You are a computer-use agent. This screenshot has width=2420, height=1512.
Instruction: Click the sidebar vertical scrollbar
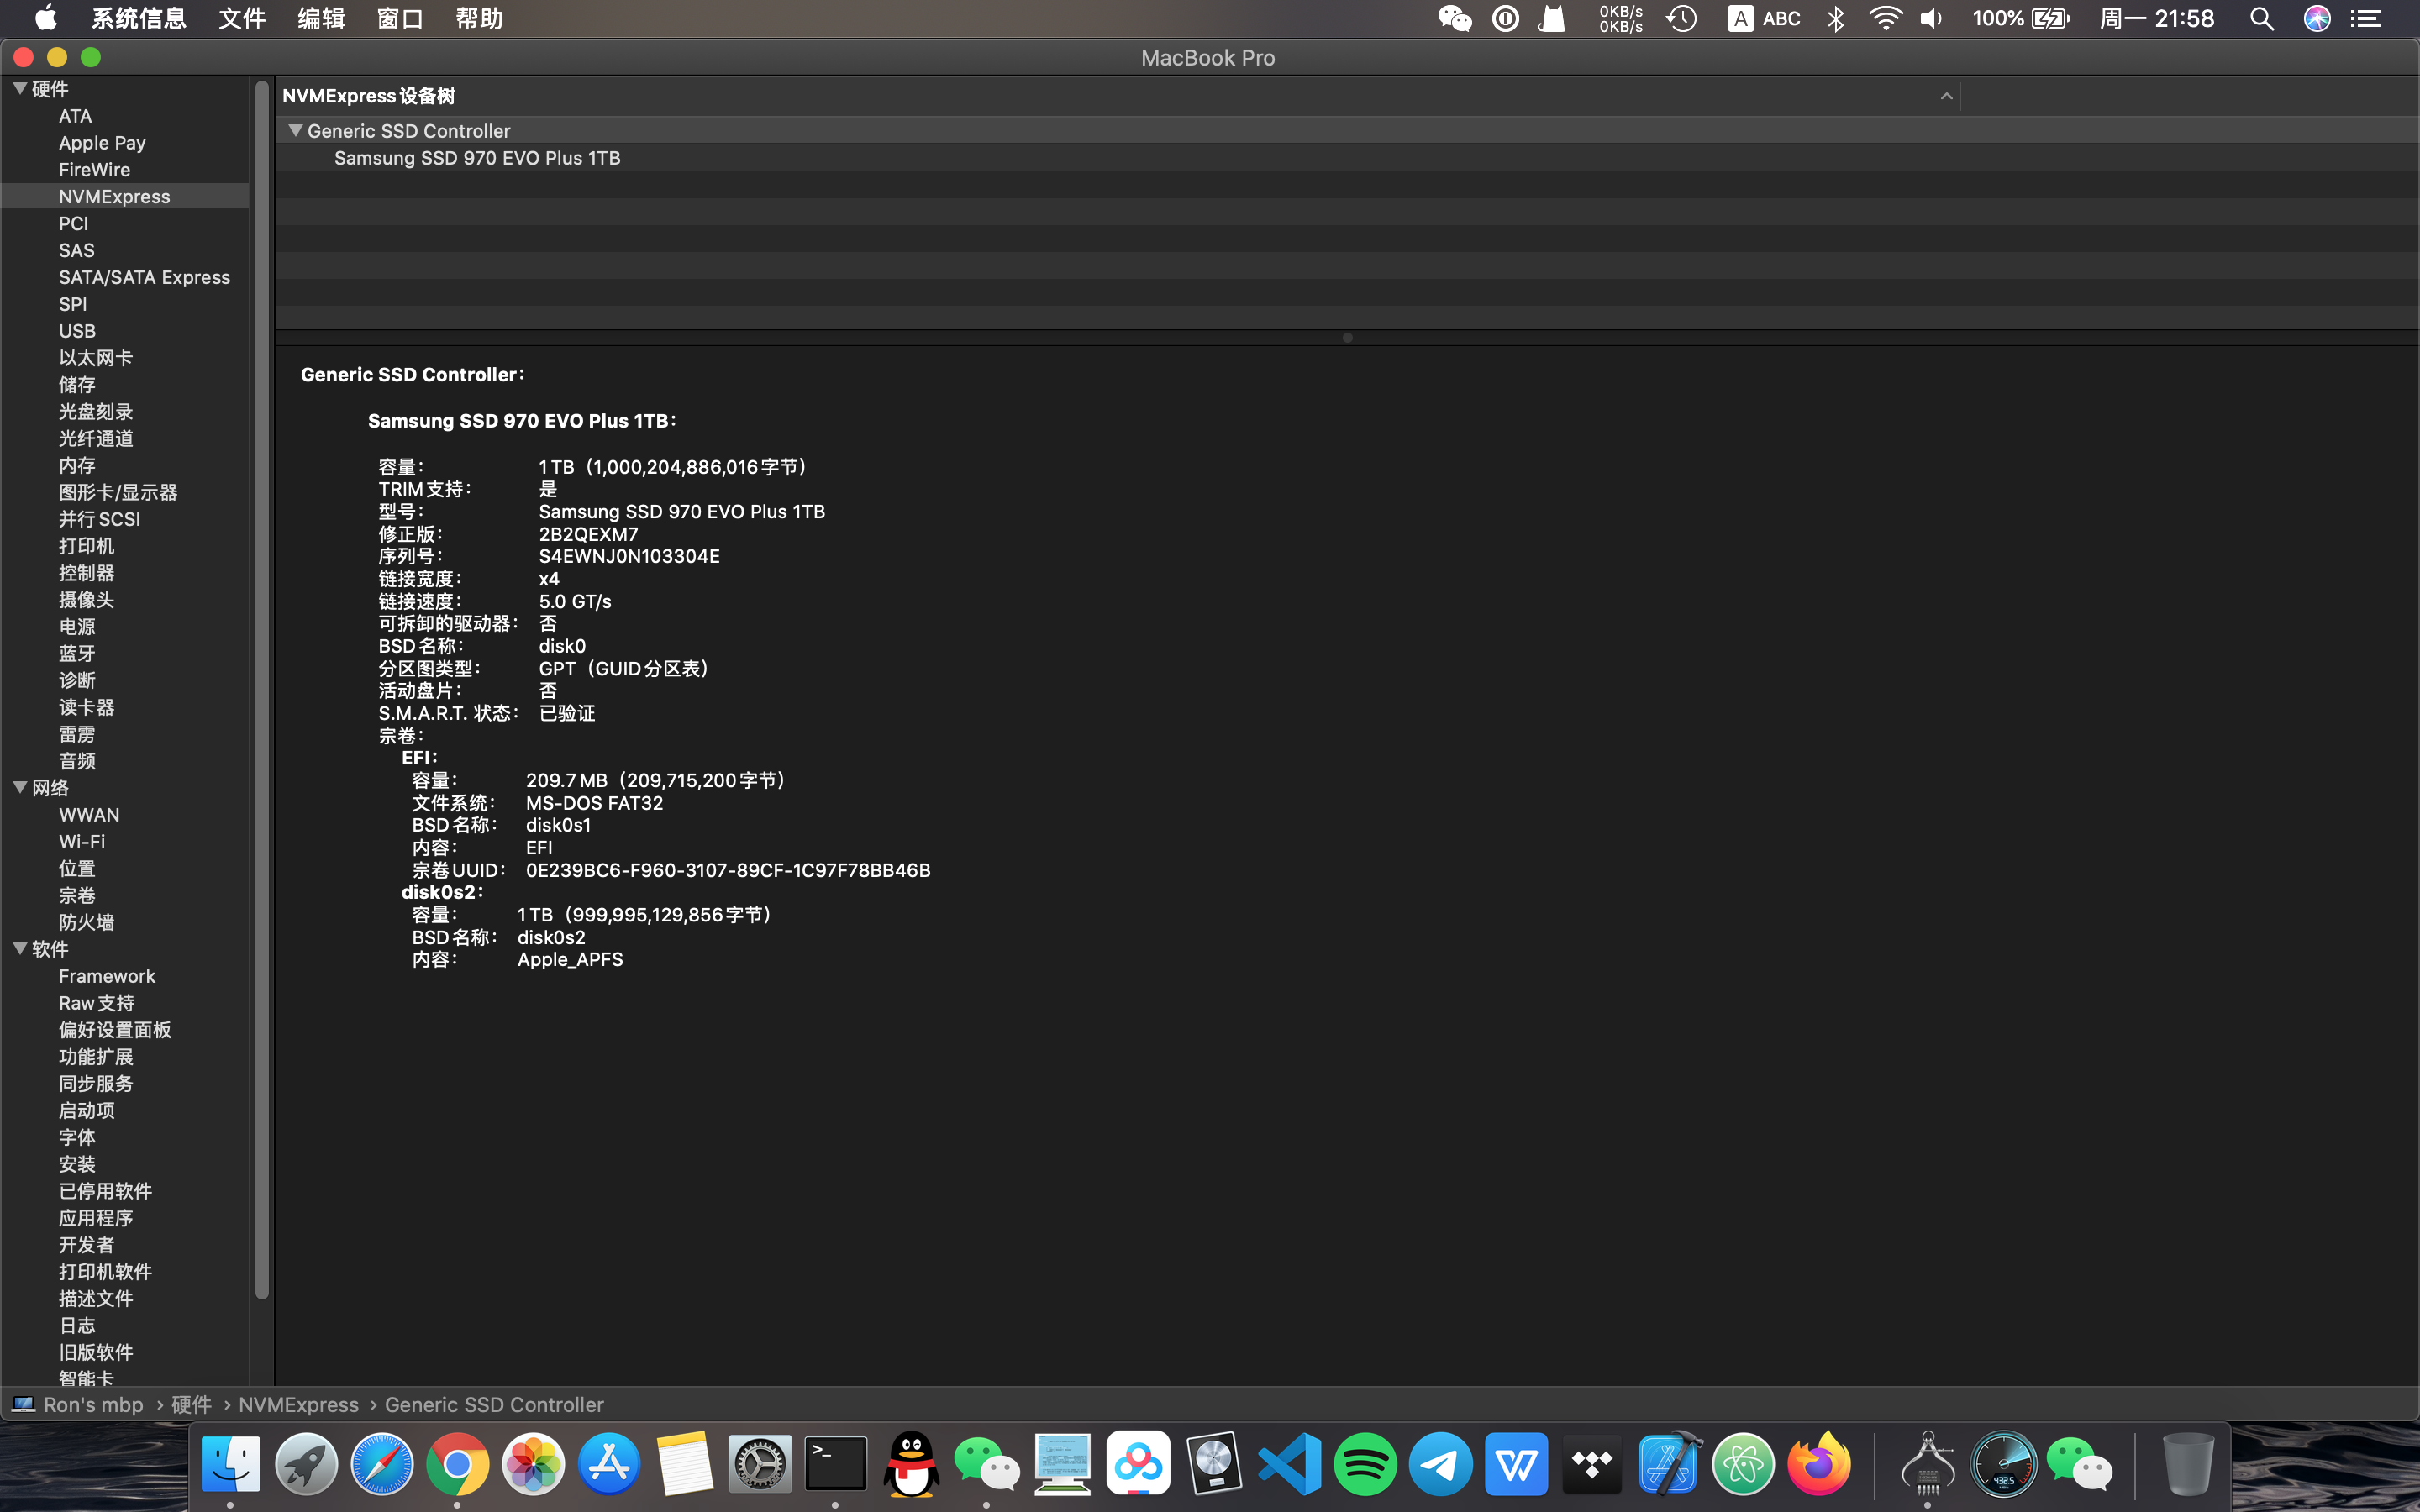tap(262, 690)
